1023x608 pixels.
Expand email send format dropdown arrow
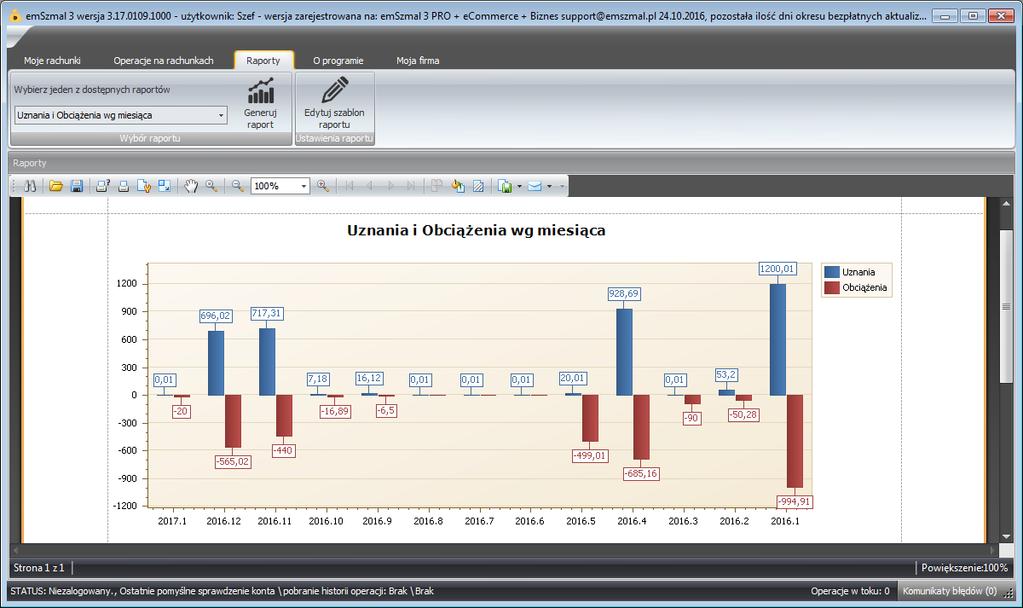pos(549,186)
